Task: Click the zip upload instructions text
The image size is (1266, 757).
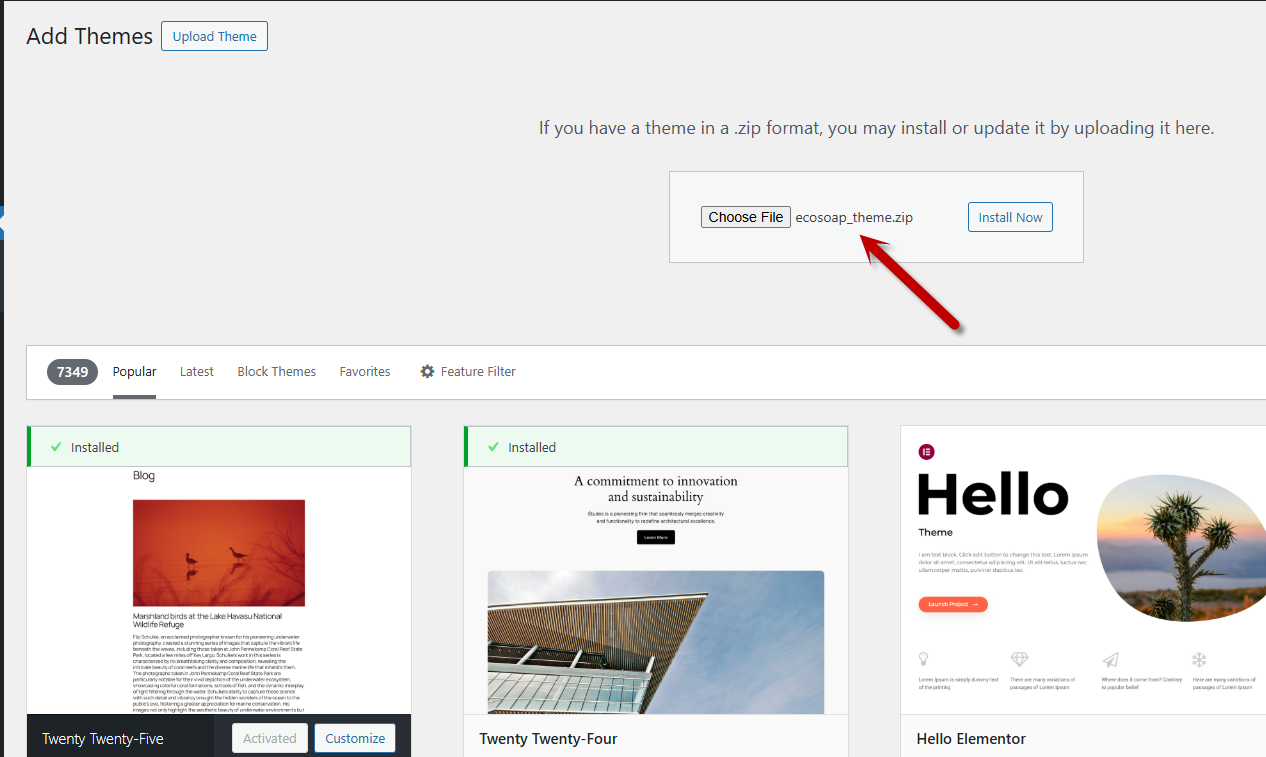Action: click(x=876, y=128)
